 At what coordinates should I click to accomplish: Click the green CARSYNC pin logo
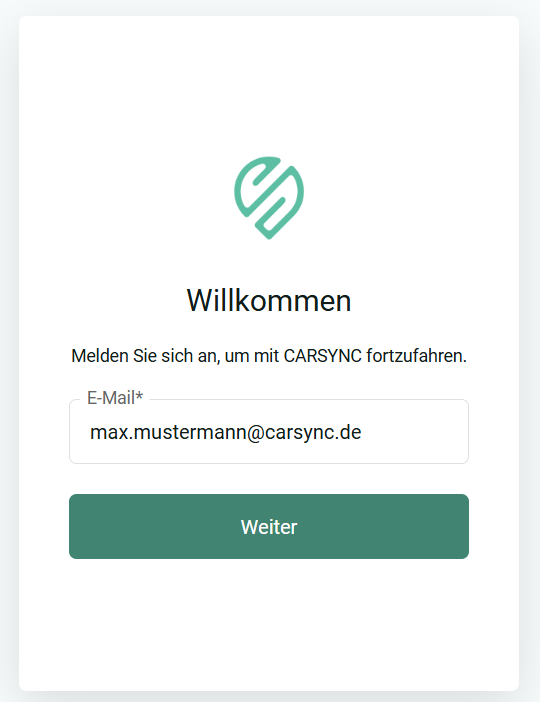pyautogui.click(x=269, y=197)
